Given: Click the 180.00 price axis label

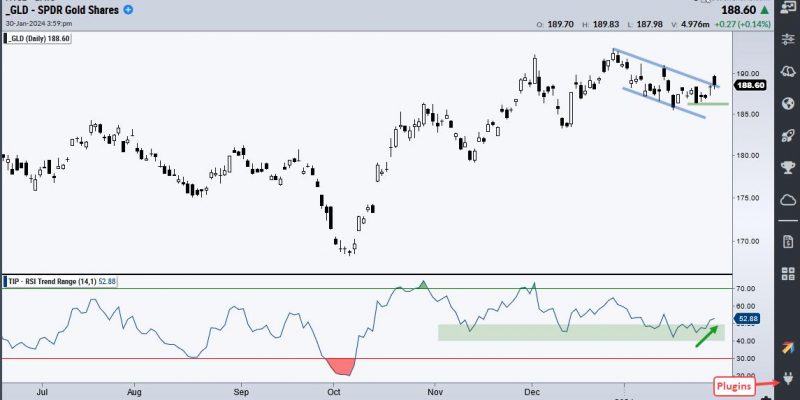Looking at the screenshot, I should 748,156.
